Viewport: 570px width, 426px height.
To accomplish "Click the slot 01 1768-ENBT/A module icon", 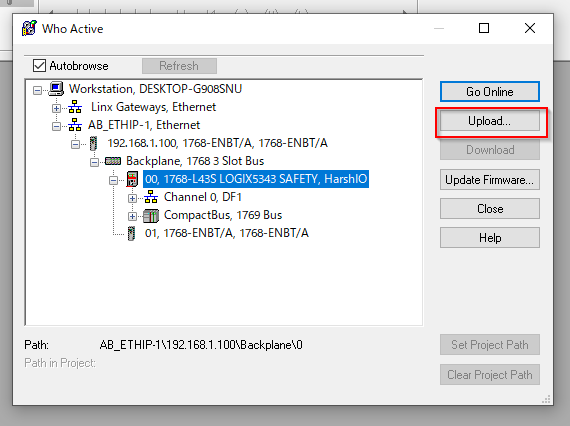I will (131, 233).
